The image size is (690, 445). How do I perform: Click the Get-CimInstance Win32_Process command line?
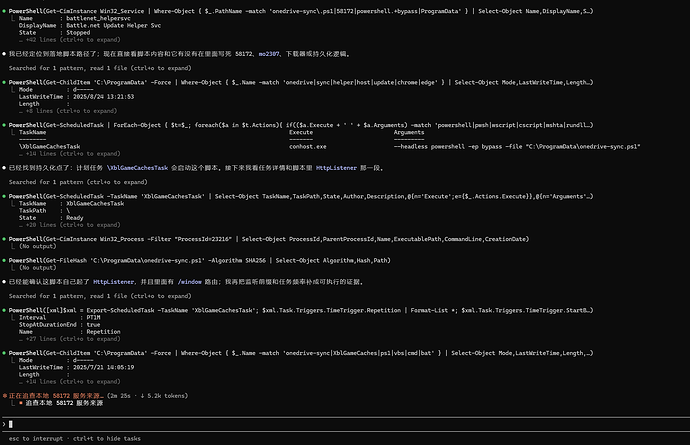click(x=268, y=239)
